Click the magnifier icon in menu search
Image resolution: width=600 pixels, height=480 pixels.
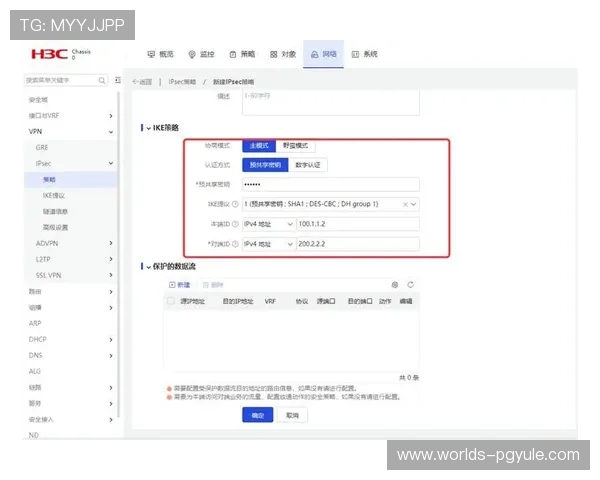point(102,80)
